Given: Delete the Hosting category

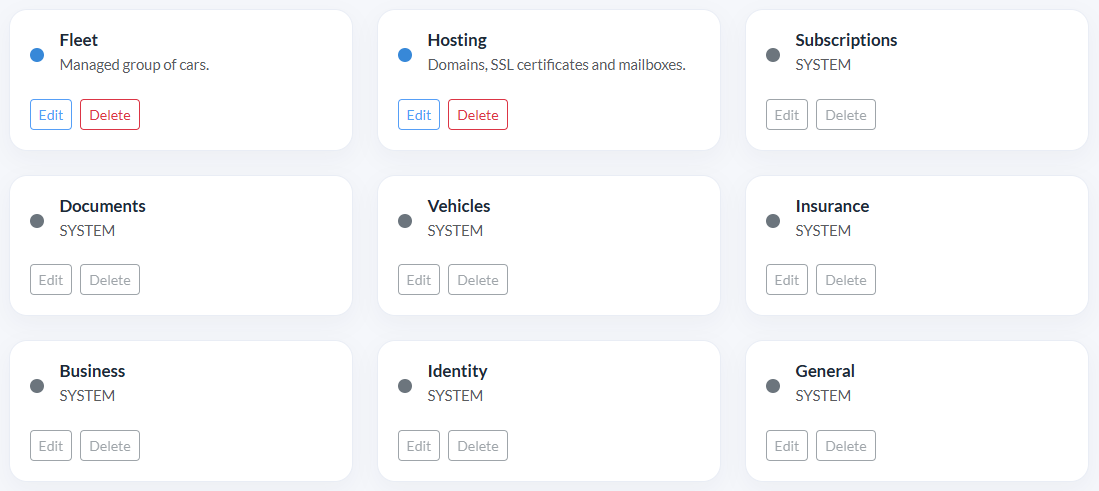Looking at the screenshot, I should point(478,115).
